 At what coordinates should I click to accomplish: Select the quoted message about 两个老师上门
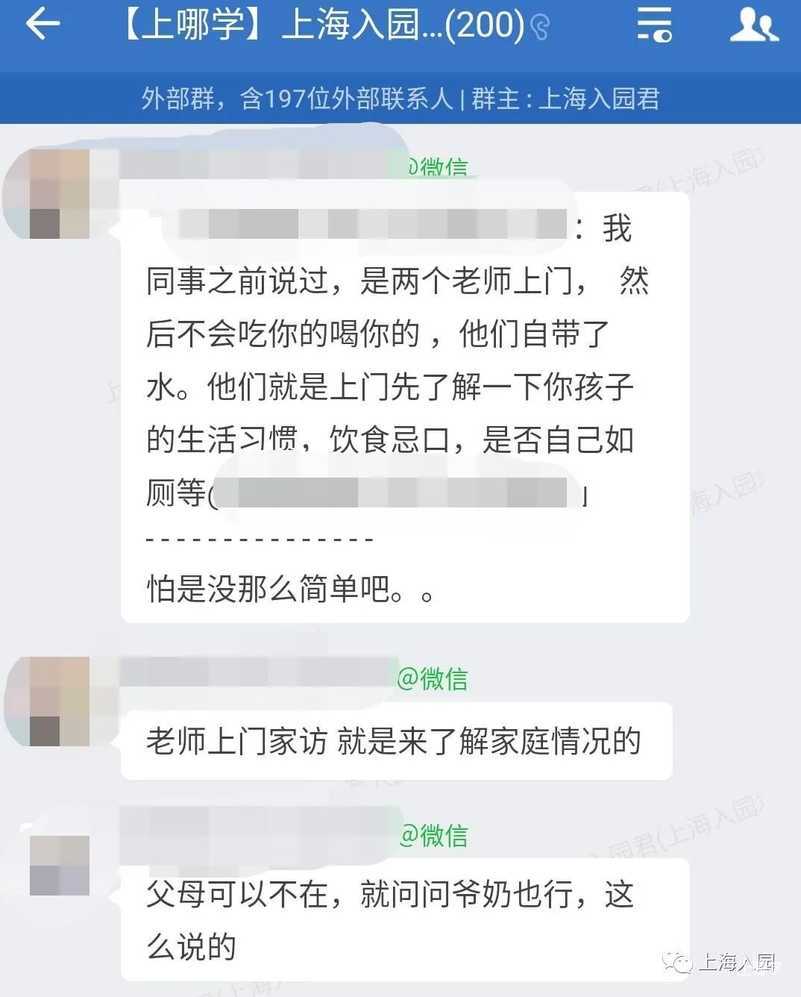[397, 360]
